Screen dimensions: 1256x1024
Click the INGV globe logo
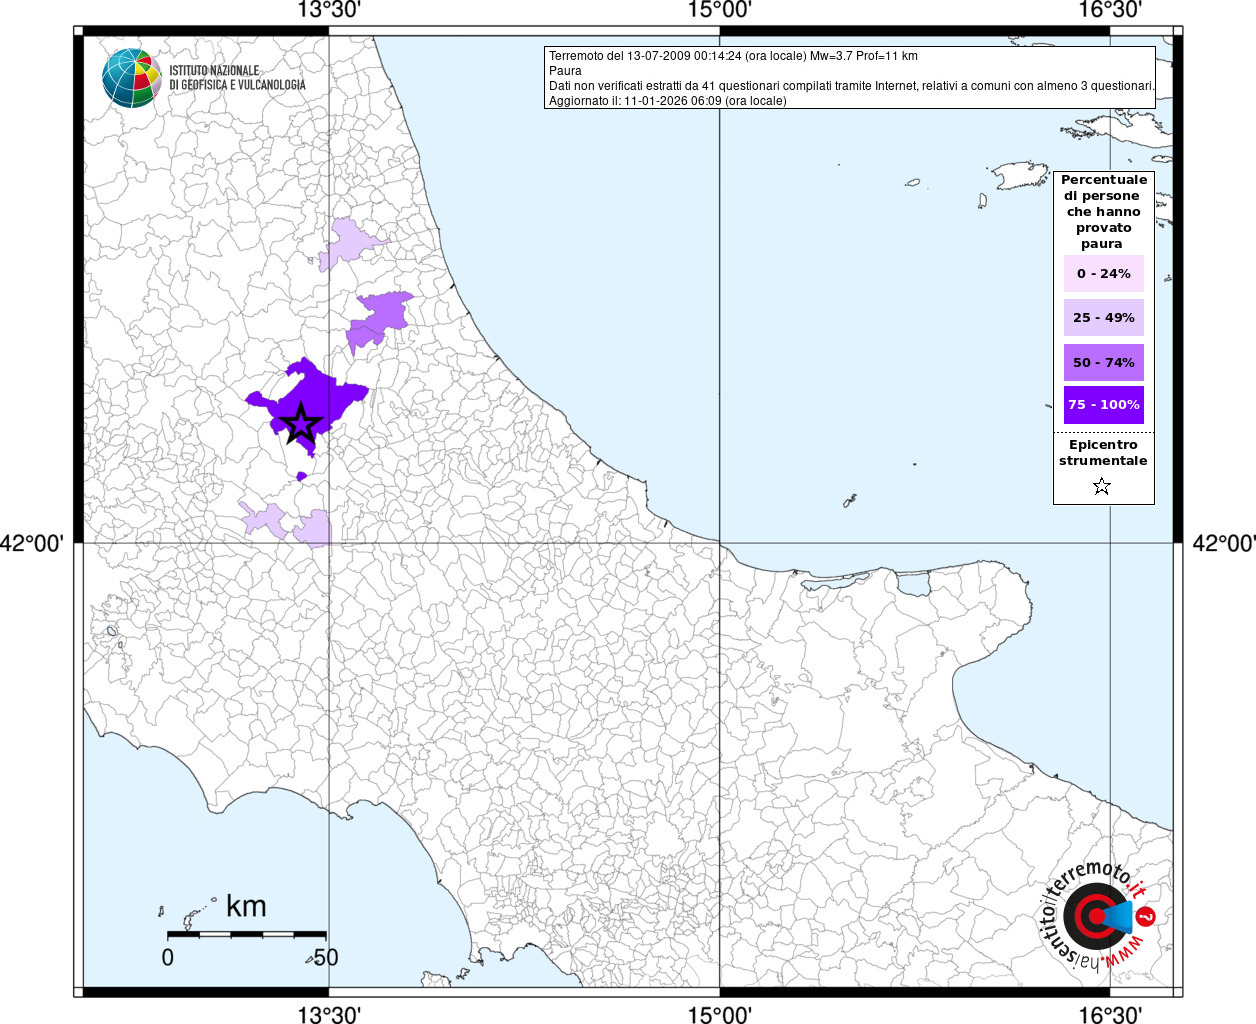pos(131,78)
